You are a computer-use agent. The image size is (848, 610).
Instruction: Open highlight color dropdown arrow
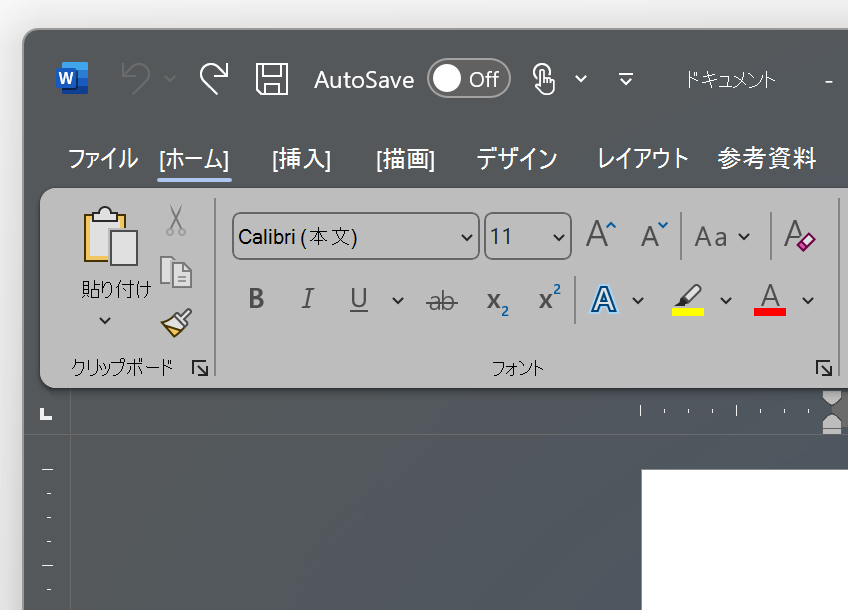tap(726, 301)
